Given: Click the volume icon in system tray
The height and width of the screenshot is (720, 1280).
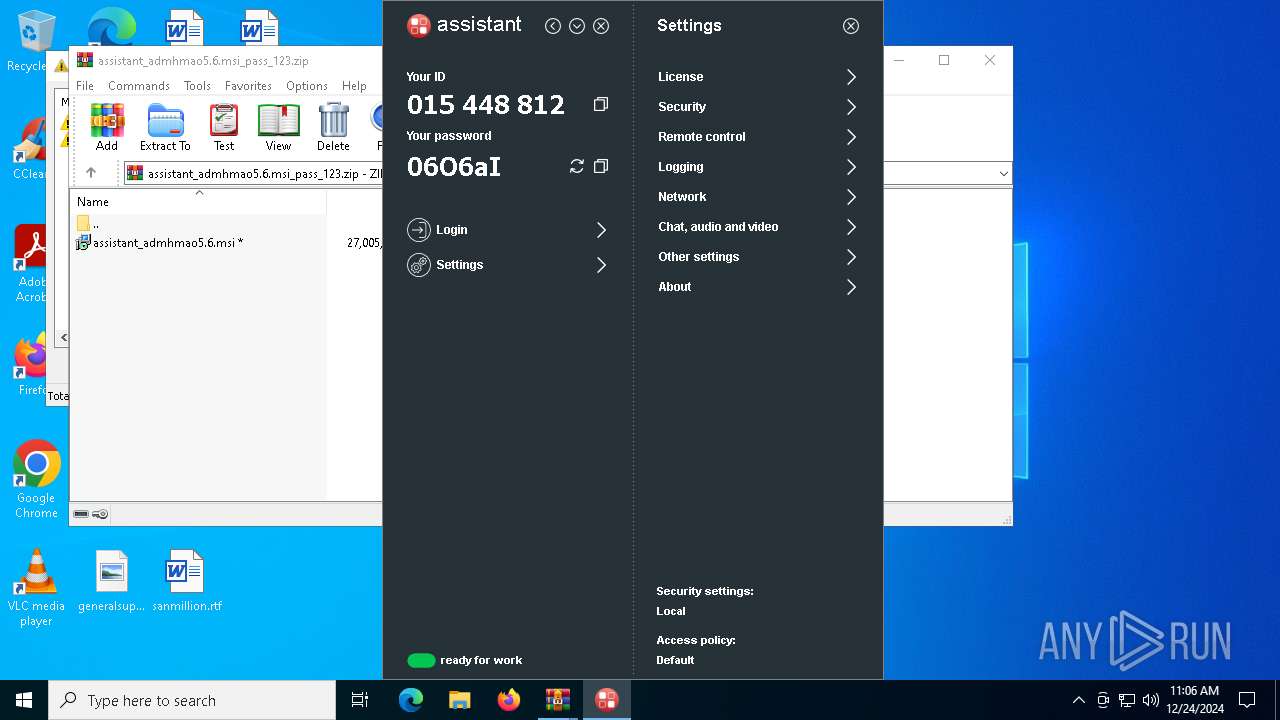Looking at the screenshot, I should pyautogui.click(x=1151, y=700).
